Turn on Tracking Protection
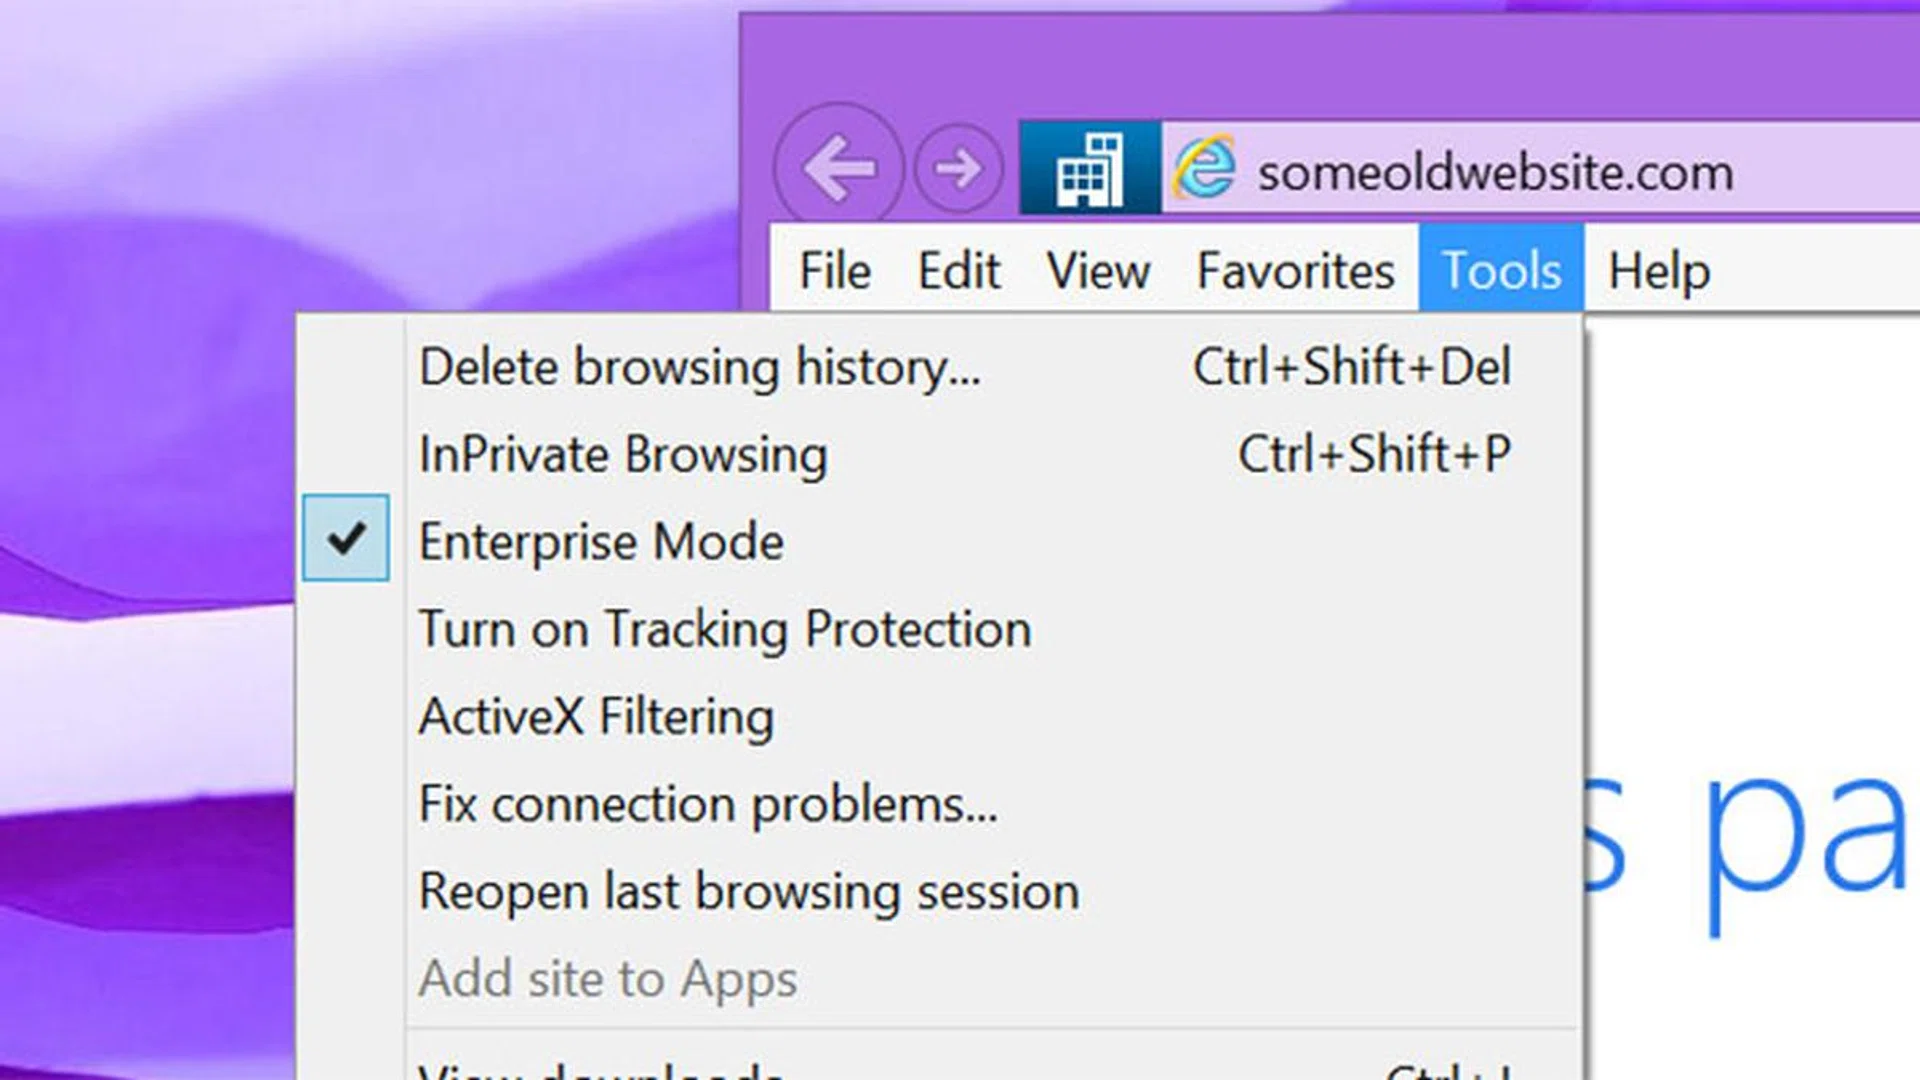The height and width of the screenshot is (1080, 1920). [724, 630]
